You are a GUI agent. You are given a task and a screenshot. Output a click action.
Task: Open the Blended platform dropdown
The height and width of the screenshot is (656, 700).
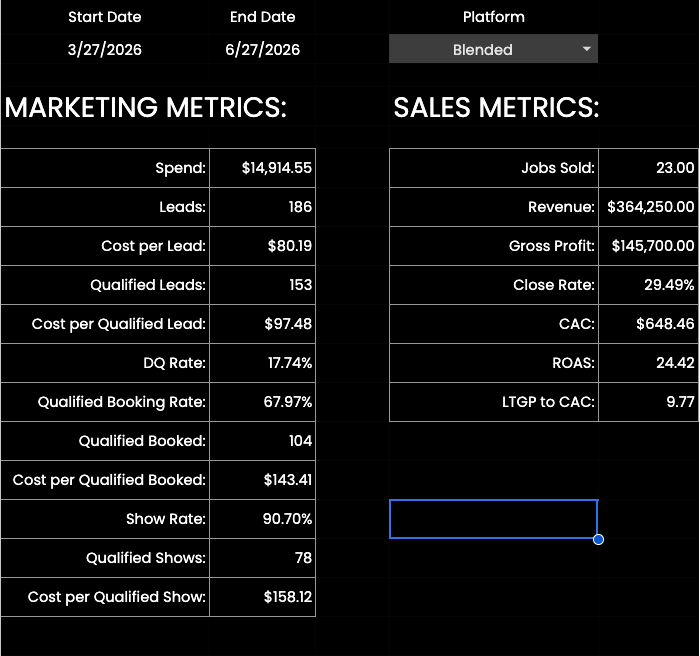tap(493, 49)
